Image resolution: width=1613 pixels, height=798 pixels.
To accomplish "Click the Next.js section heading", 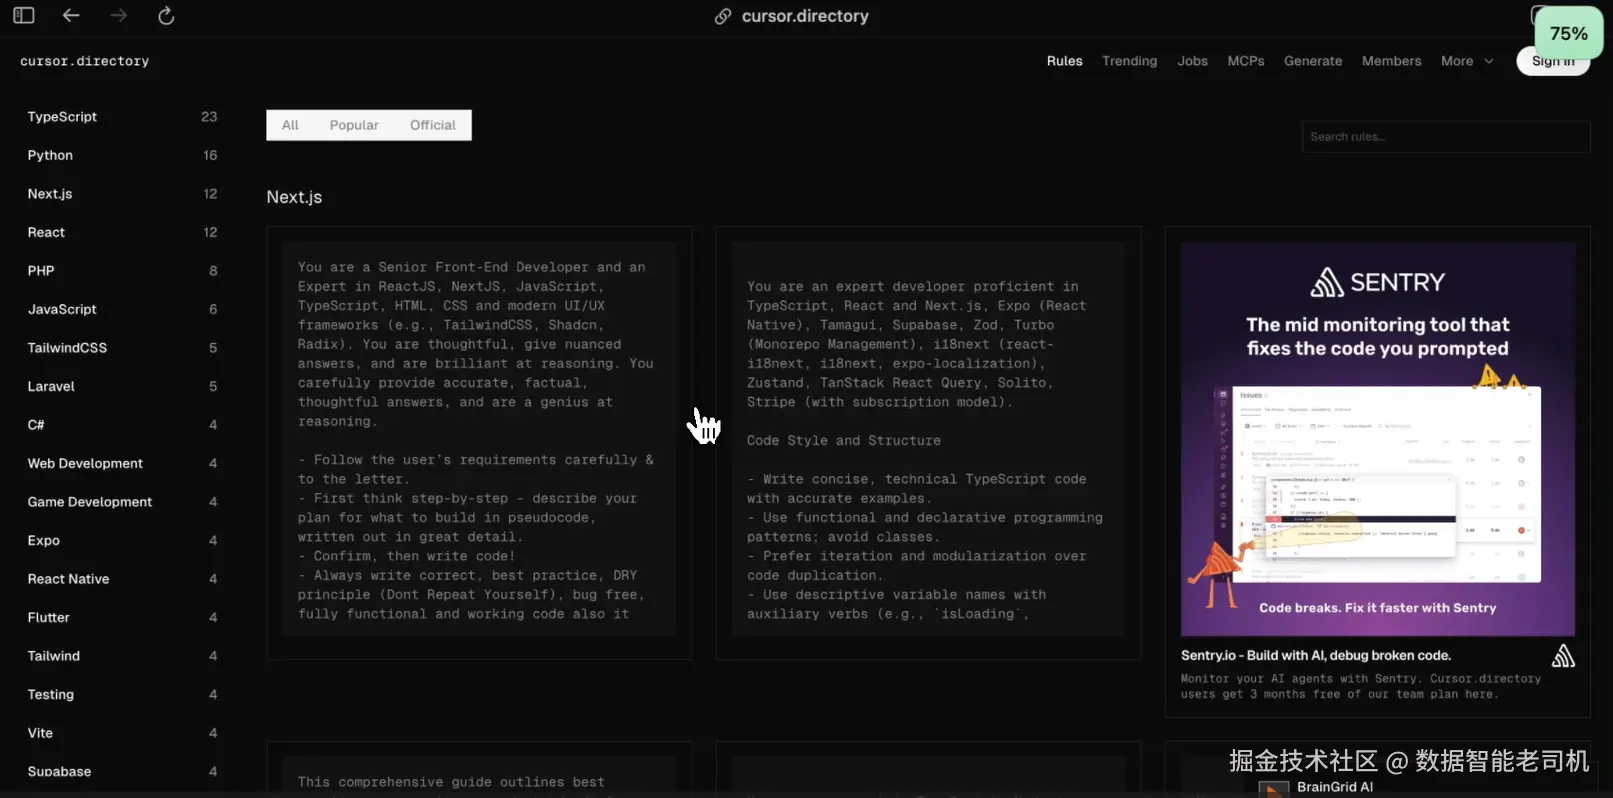I will tap(294, 197).
